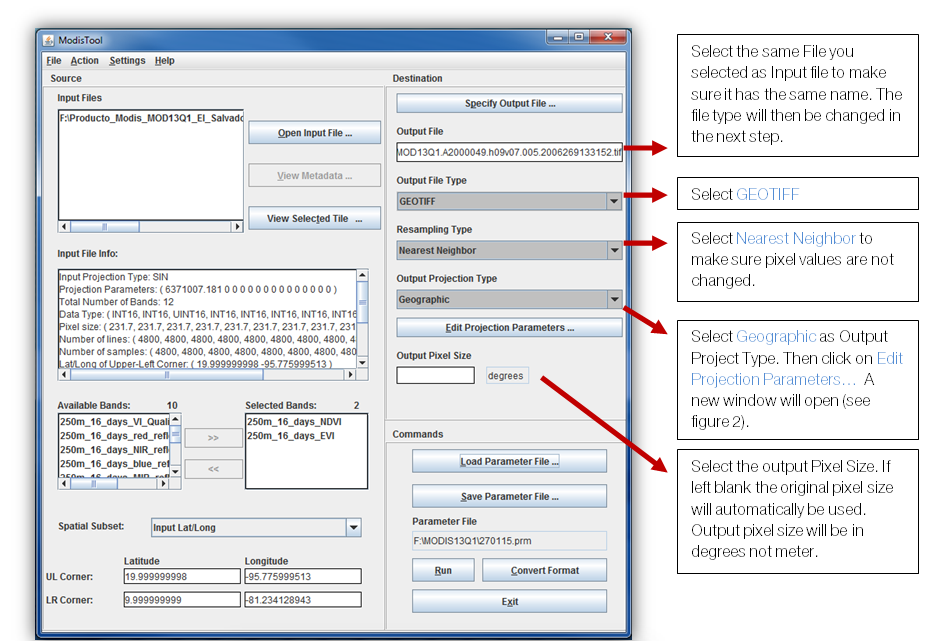
Task: Open the Settings menu
Action: pos(127,61)
